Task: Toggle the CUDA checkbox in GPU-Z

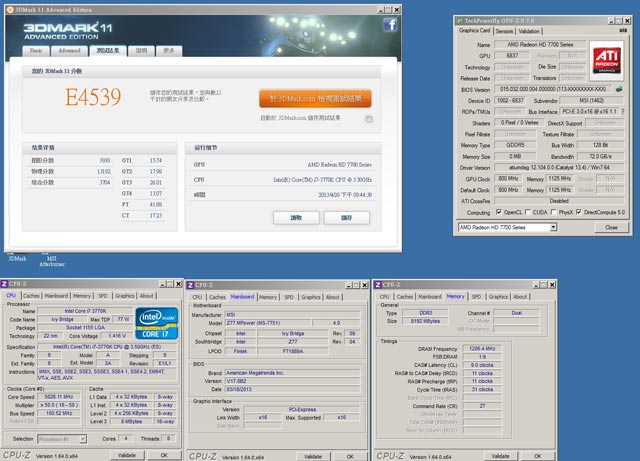Action: click(x=528, y=212)
